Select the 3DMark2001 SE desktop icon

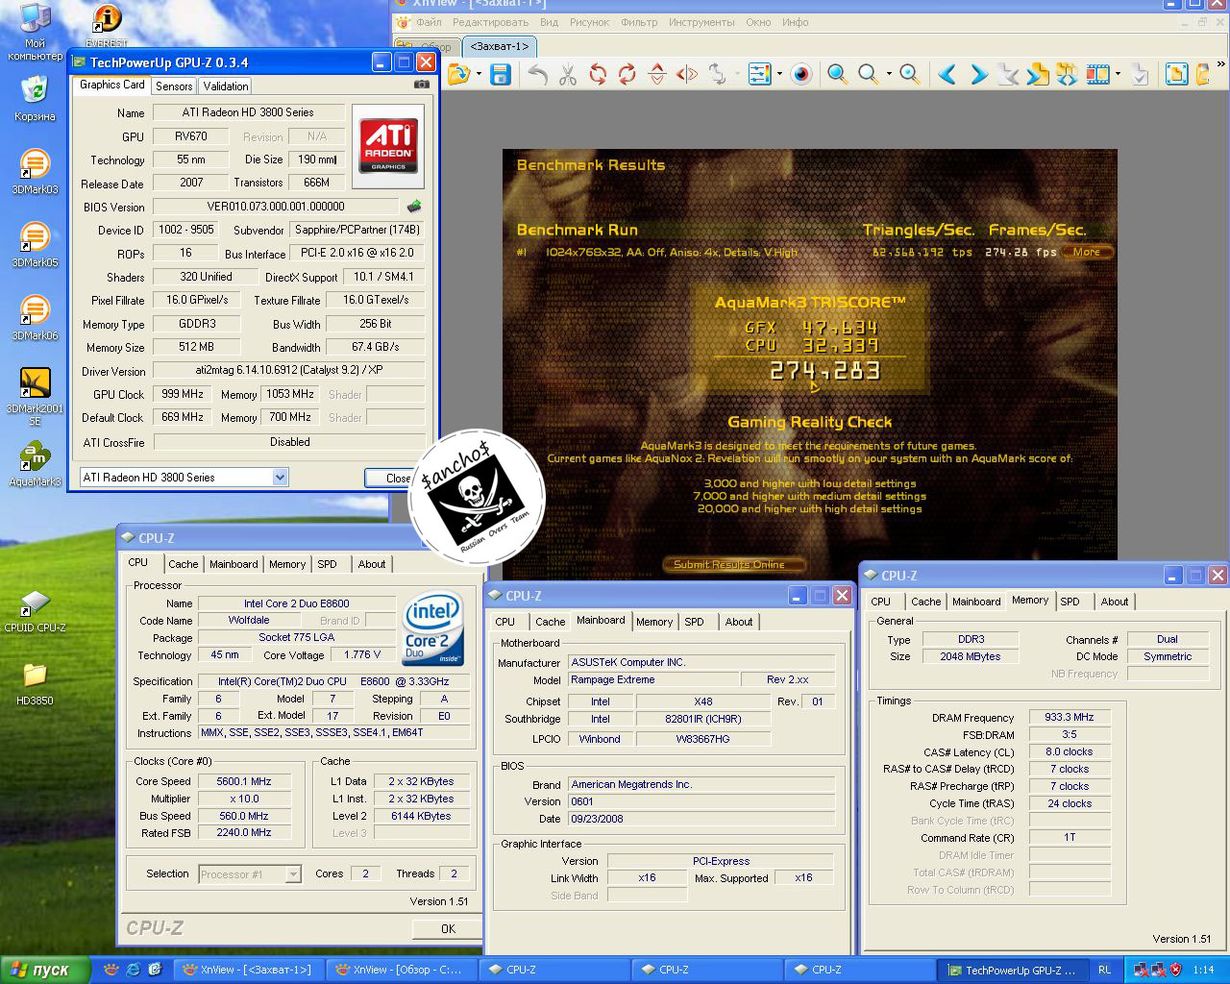[x=35, y=397]
